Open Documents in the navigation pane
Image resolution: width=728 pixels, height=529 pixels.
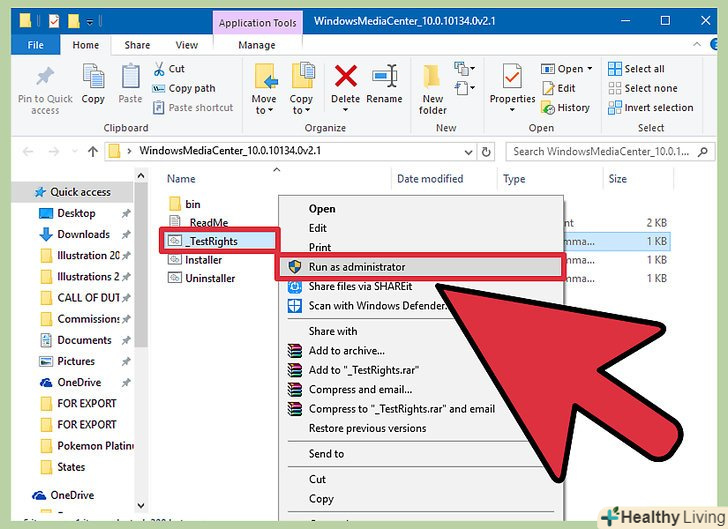click(x=84, y=340)
